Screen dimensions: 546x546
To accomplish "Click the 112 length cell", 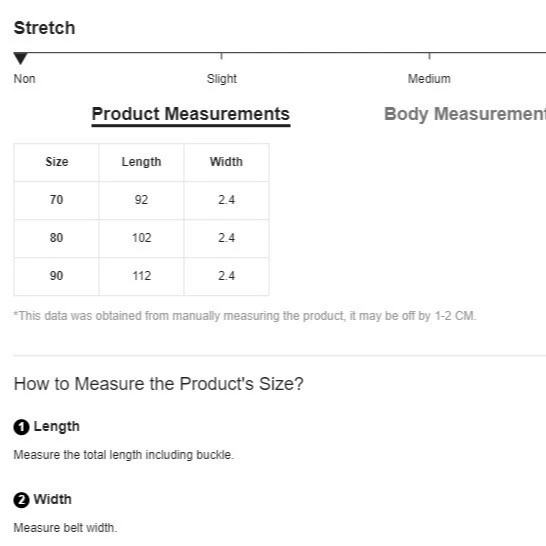I will pos(141,276).
